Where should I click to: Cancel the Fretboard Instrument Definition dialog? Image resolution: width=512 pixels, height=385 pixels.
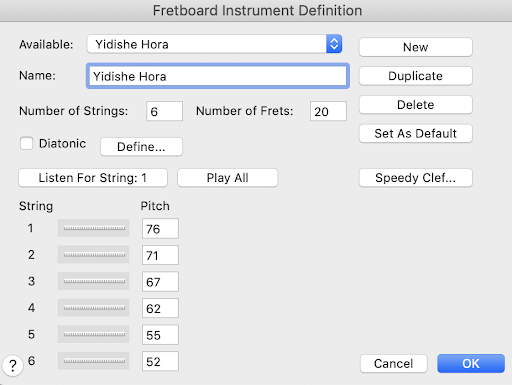394,363
